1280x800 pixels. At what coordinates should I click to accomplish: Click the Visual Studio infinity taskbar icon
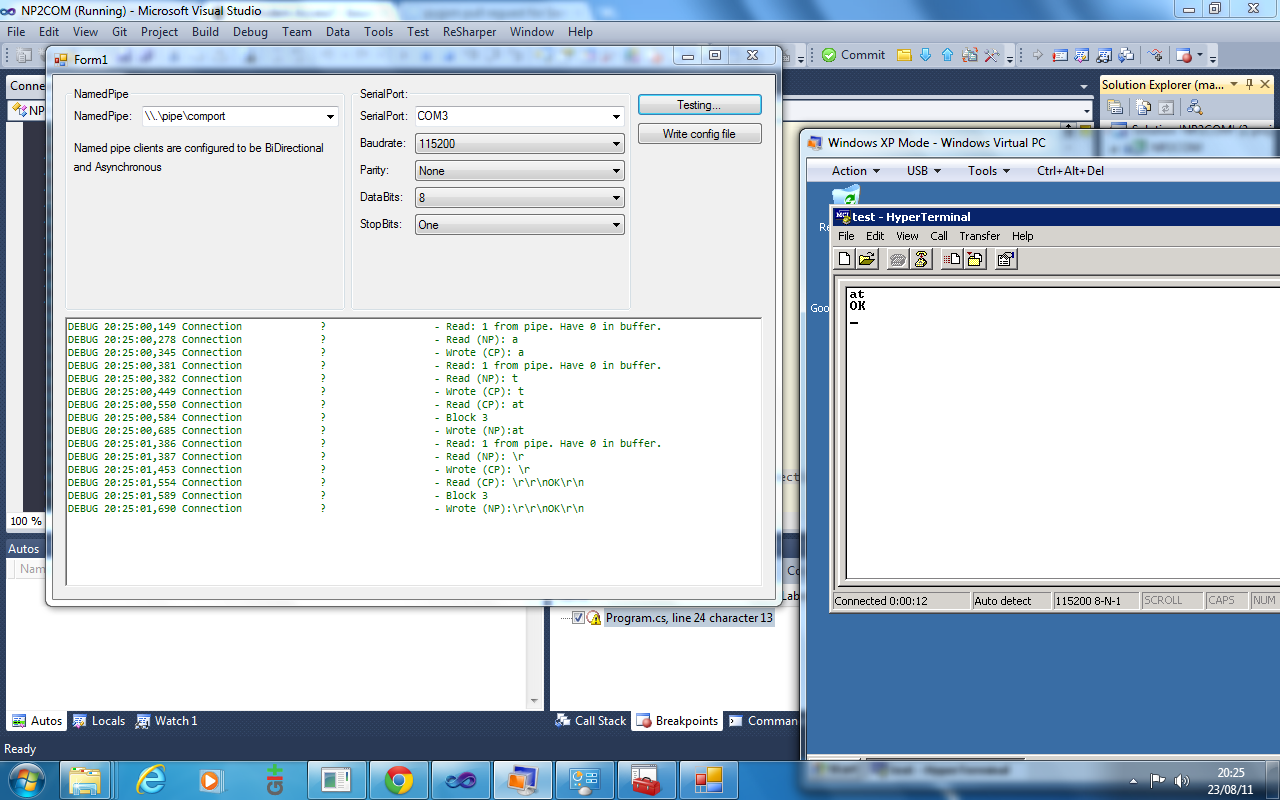461,780
